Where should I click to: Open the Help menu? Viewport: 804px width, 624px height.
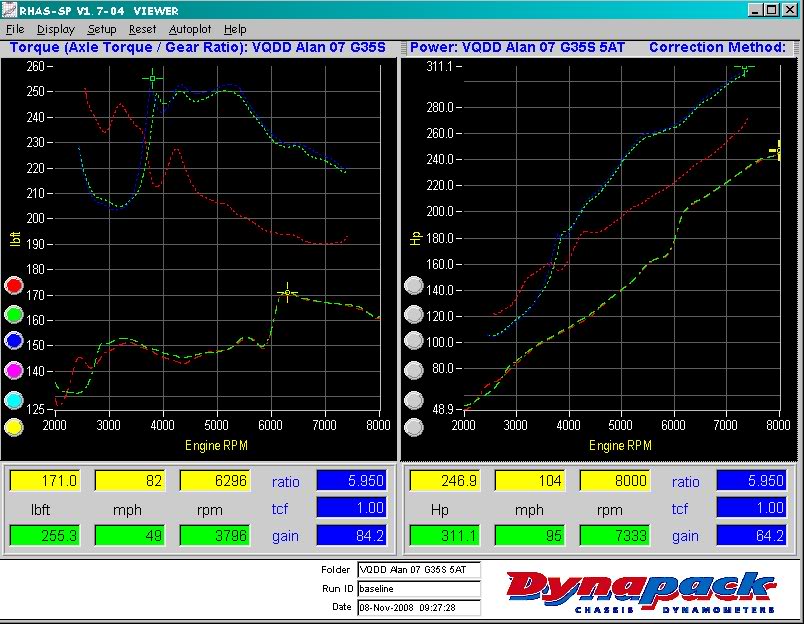pyautogui.click(x=235, y=29)
